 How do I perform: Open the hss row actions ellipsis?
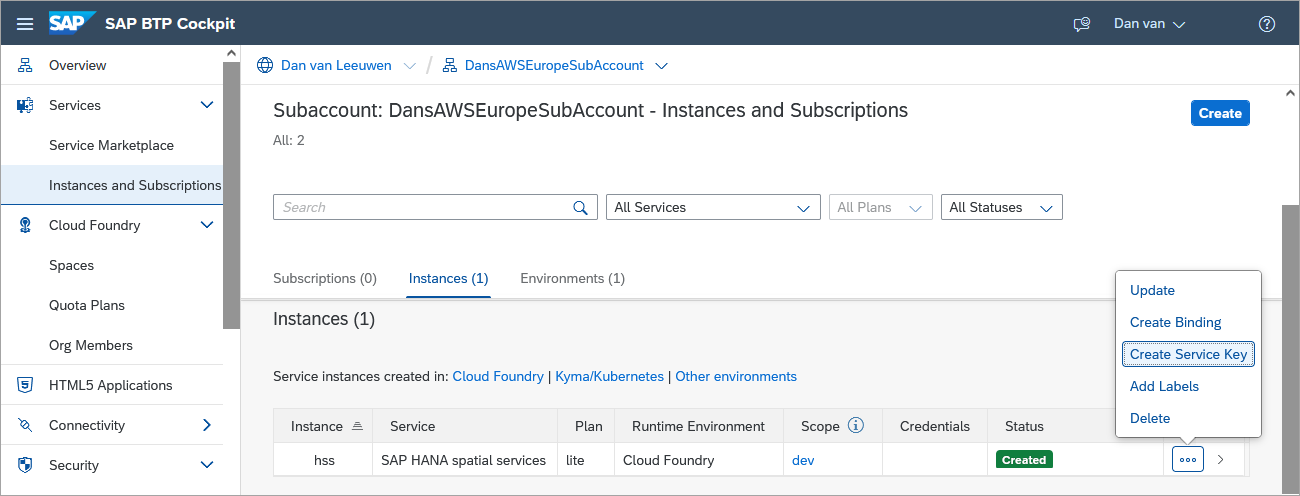[1188, 459]
